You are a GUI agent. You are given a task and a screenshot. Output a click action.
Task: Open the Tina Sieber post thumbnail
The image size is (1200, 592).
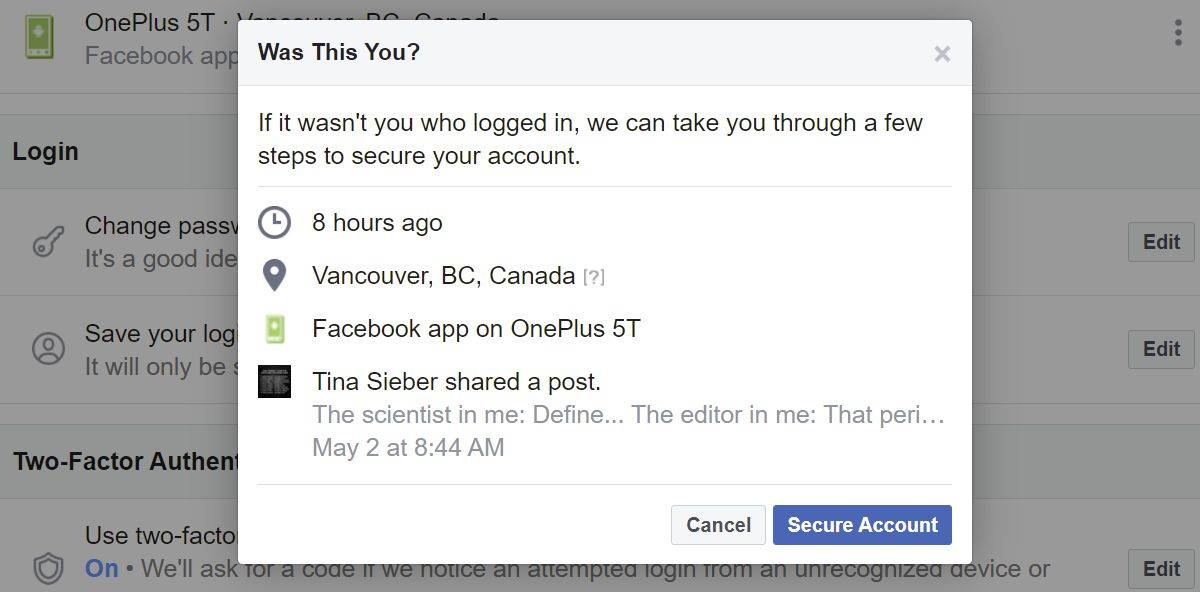click(274, 381)
